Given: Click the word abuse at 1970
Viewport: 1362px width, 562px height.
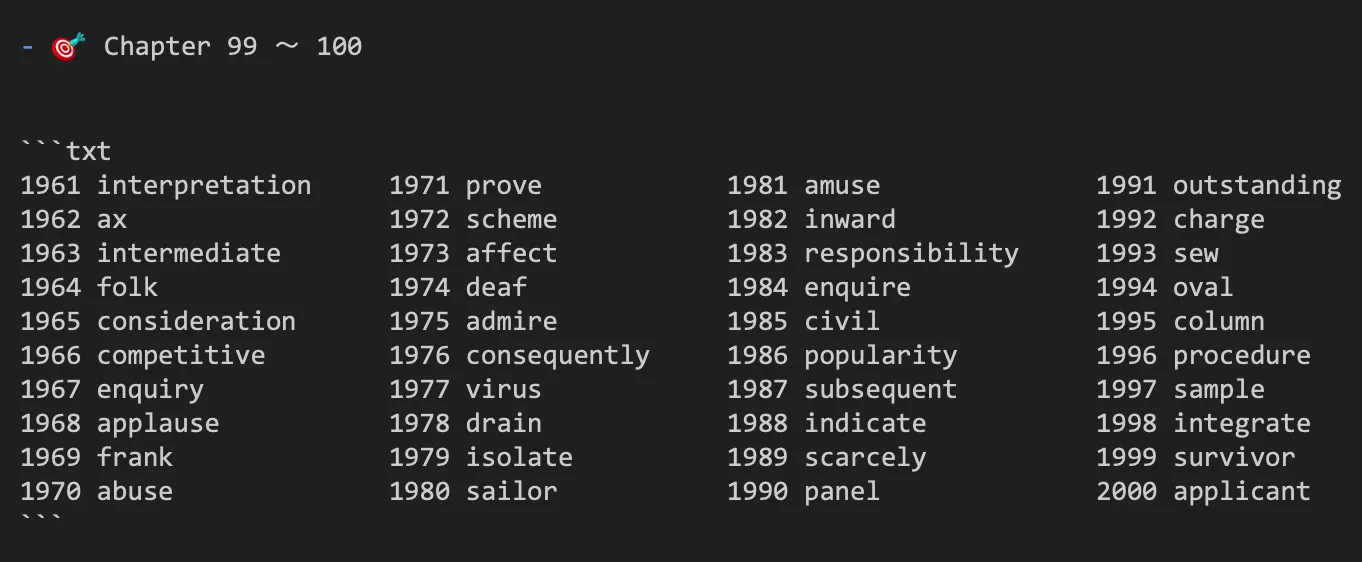Looking at the screenshot, I should coord(135,492).
